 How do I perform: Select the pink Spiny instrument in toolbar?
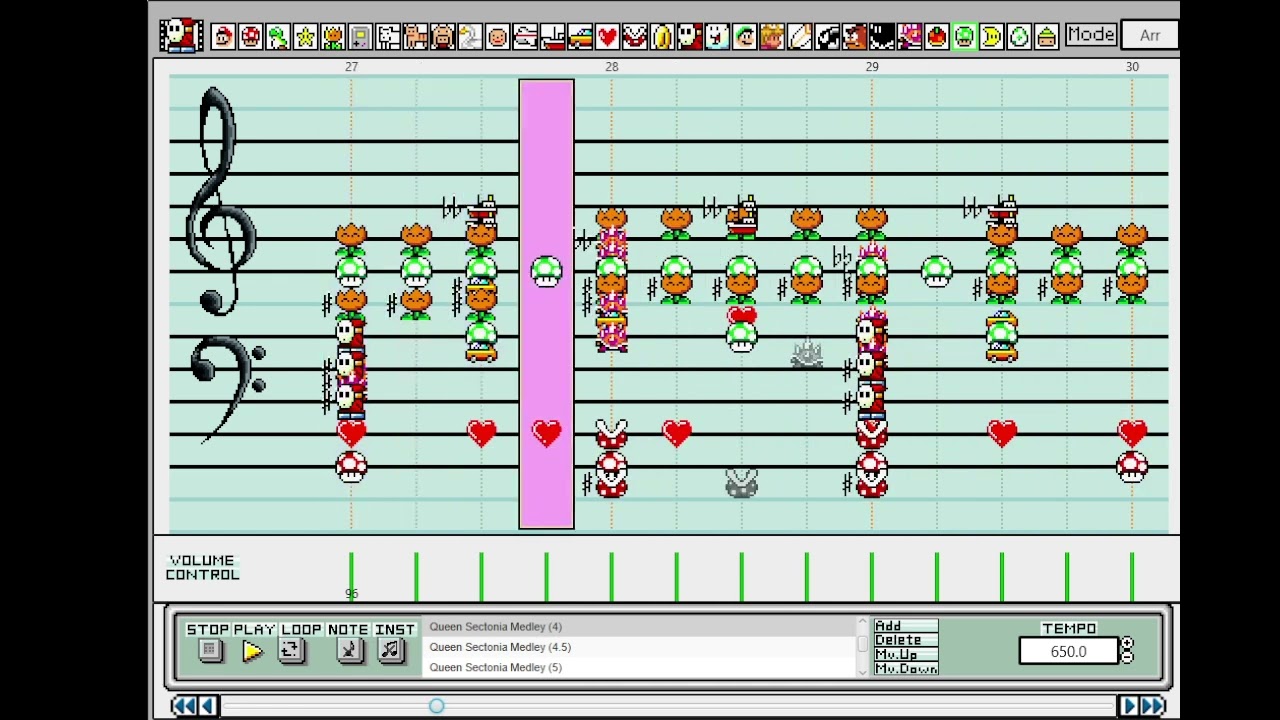(x=909, y=36)
